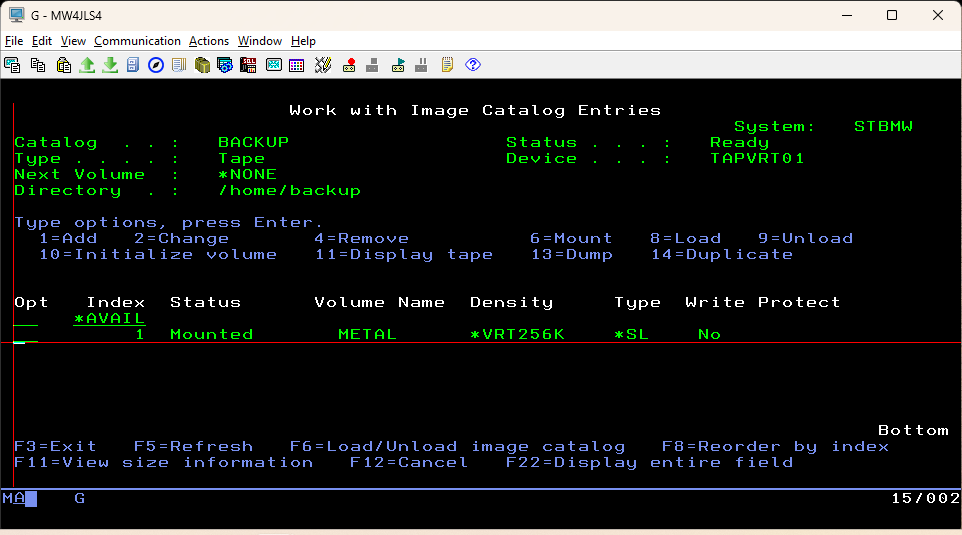Screen dimensions: 962x535
Task: Start recording macro with red dot icon
Action: 349,65
